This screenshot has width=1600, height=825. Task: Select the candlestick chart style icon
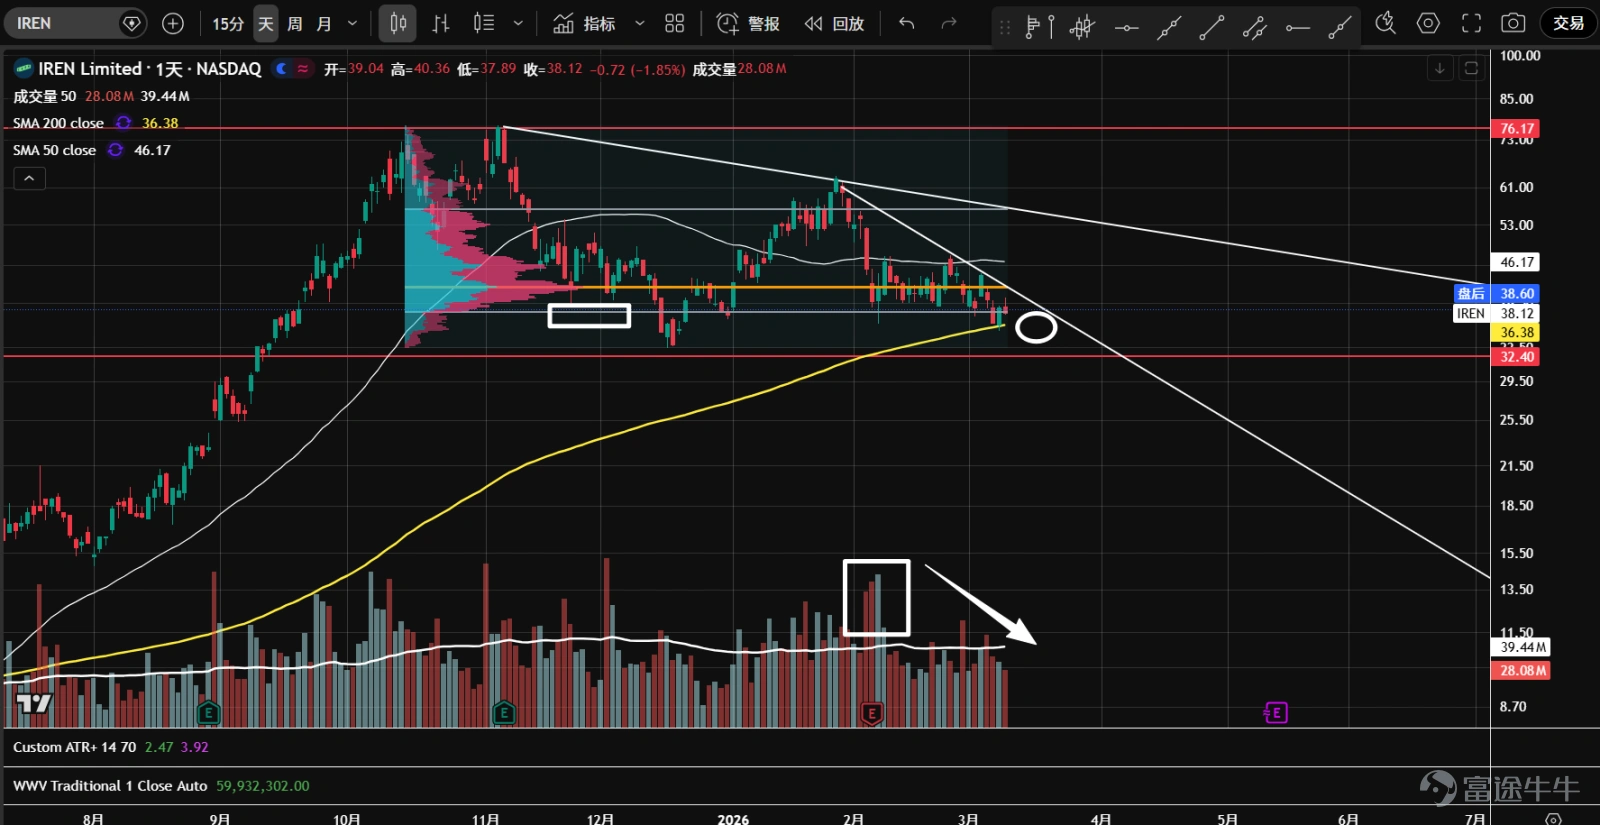(x=398, y=23)
